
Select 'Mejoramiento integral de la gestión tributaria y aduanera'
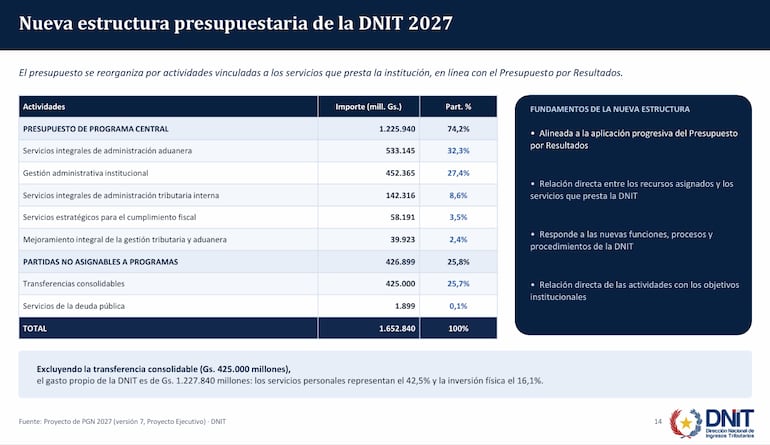coord(125,240)
